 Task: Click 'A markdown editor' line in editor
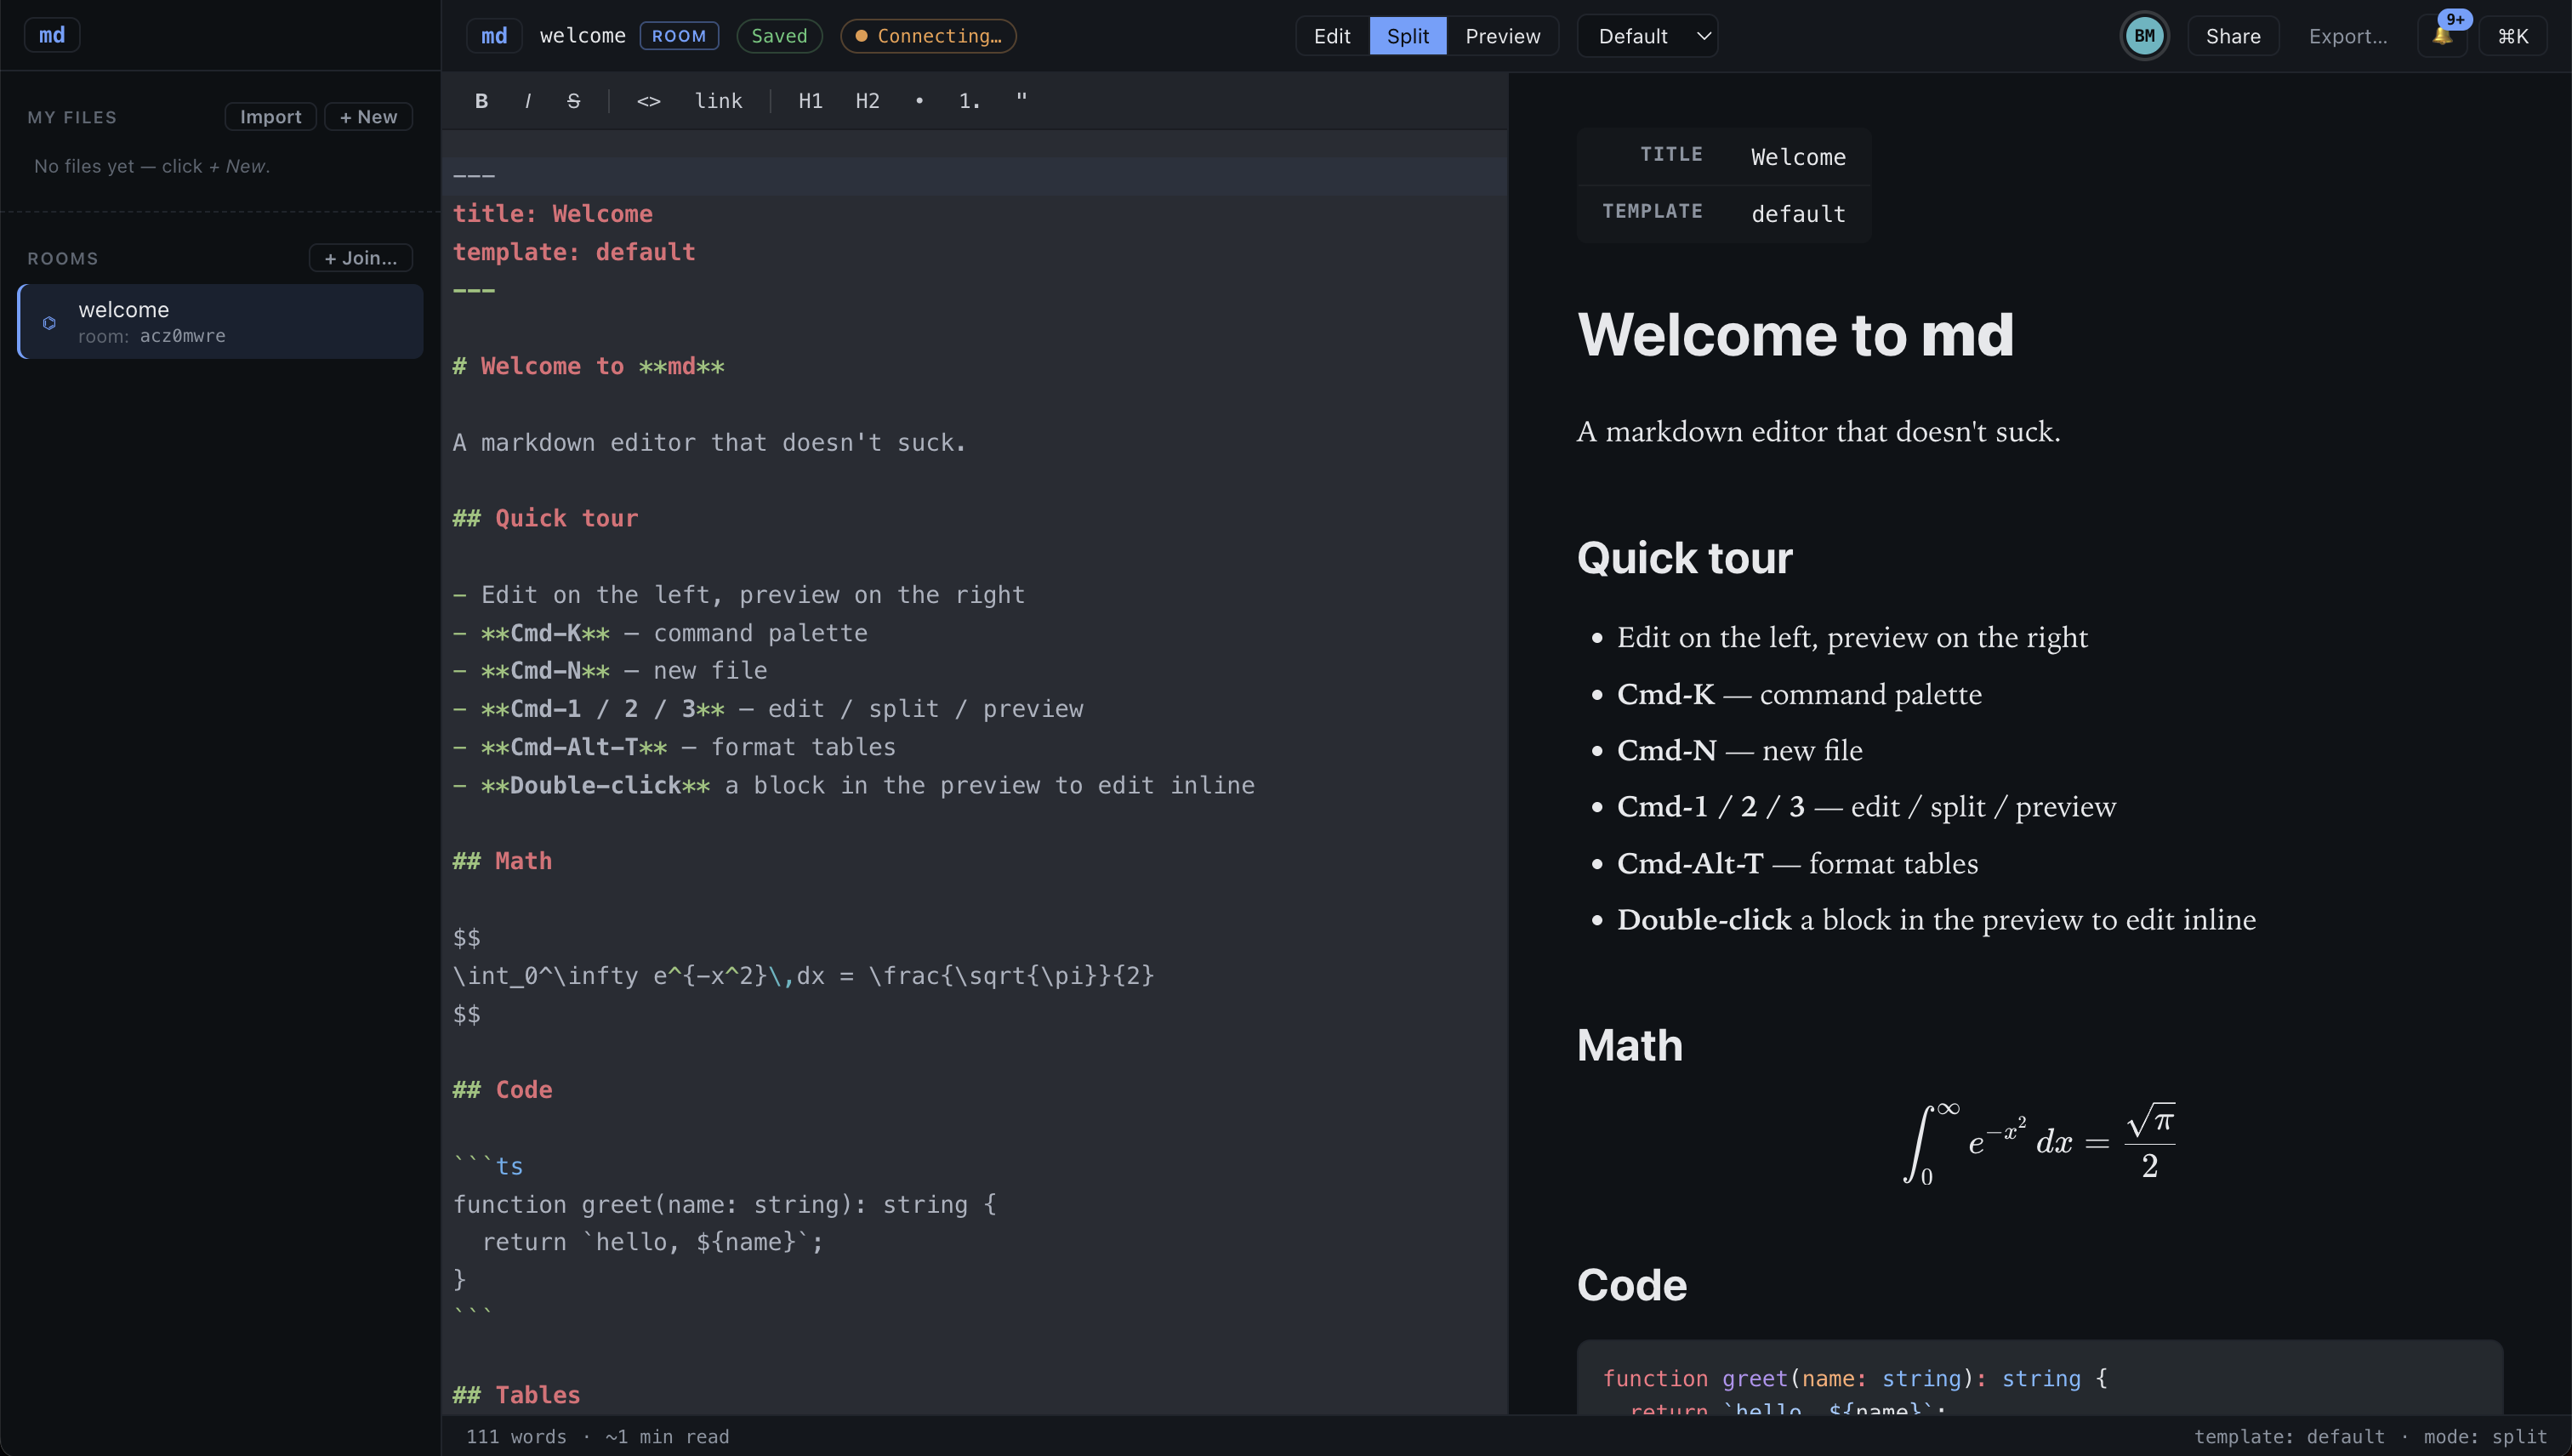(709, 442)
